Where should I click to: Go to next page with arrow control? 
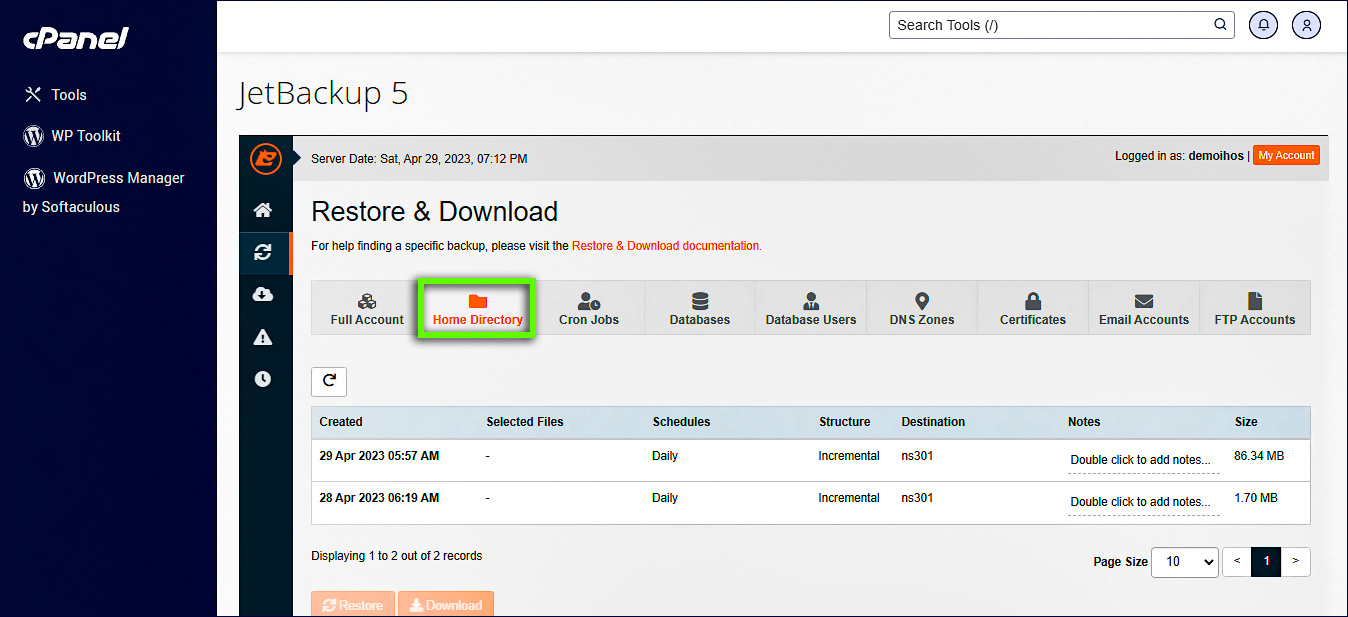(x=1295, y=562)
